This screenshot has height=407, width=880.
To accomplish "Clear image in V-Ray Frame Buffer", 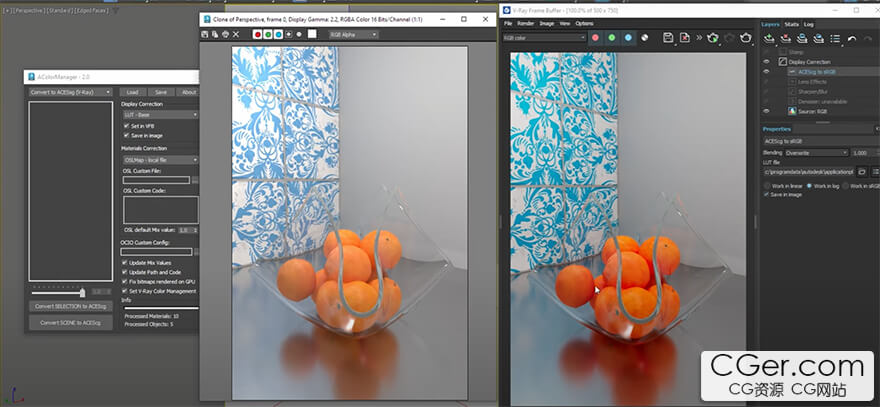I will (685, 38).
